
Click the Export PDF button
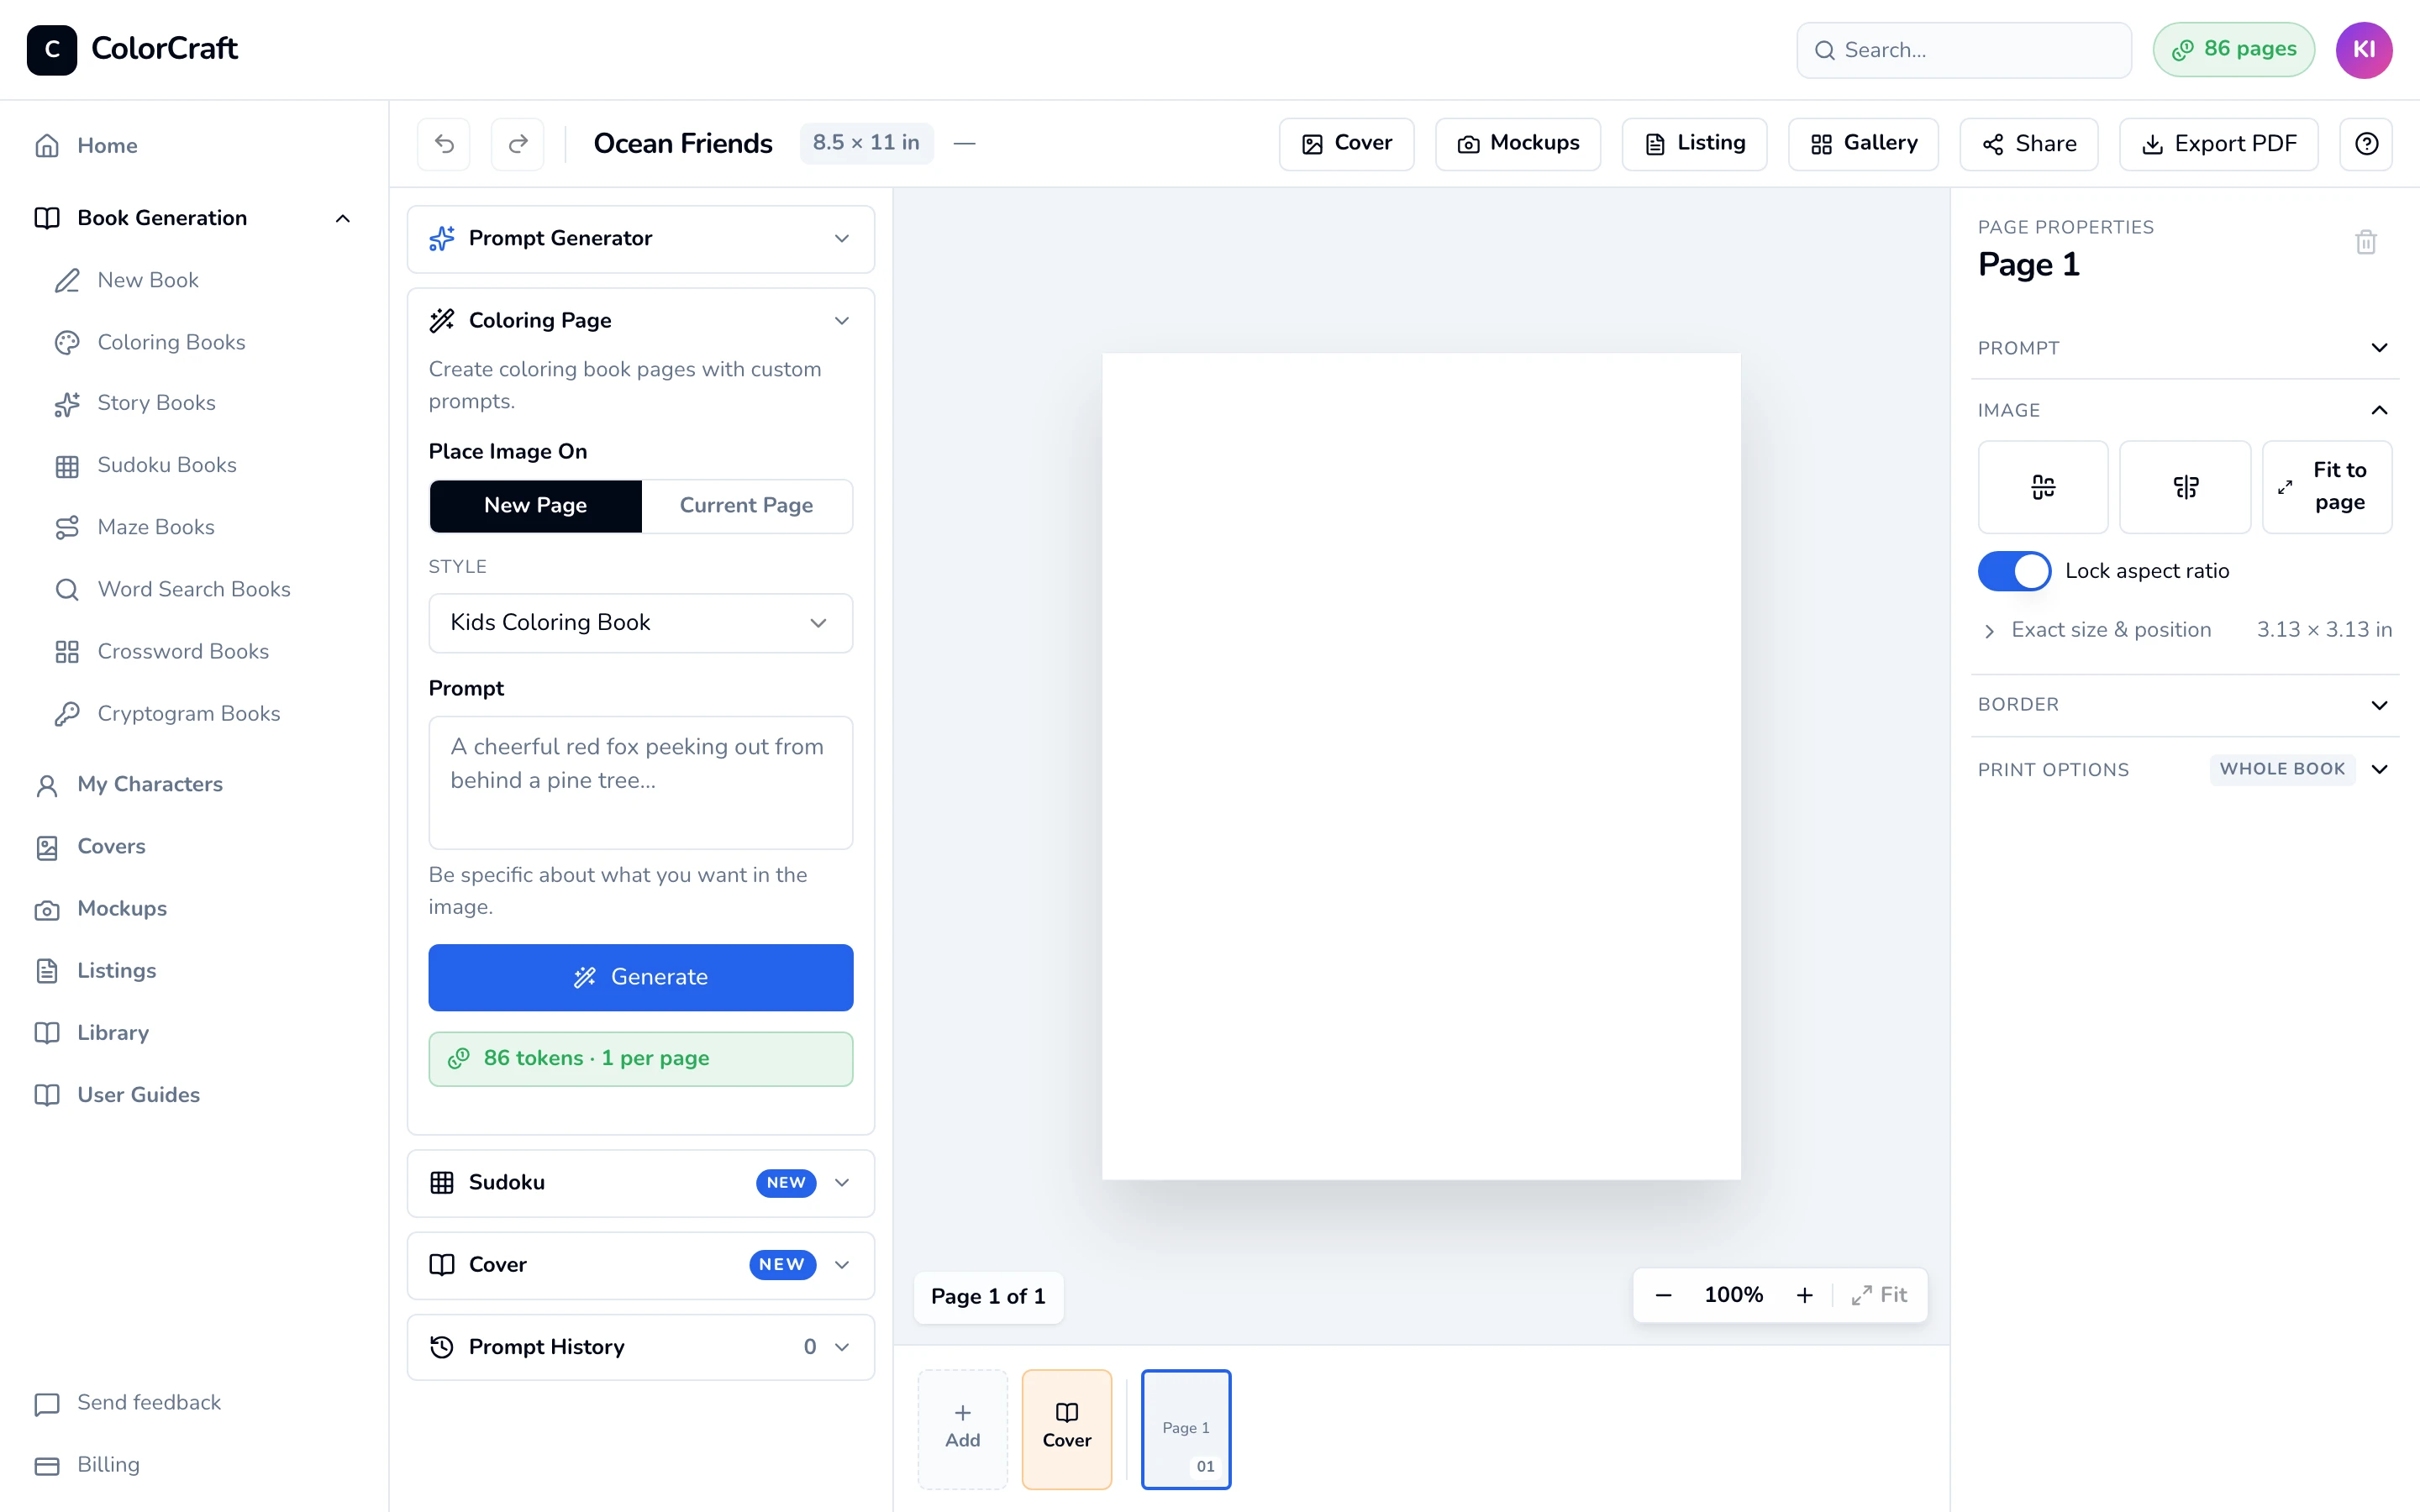pos(2218,144)
